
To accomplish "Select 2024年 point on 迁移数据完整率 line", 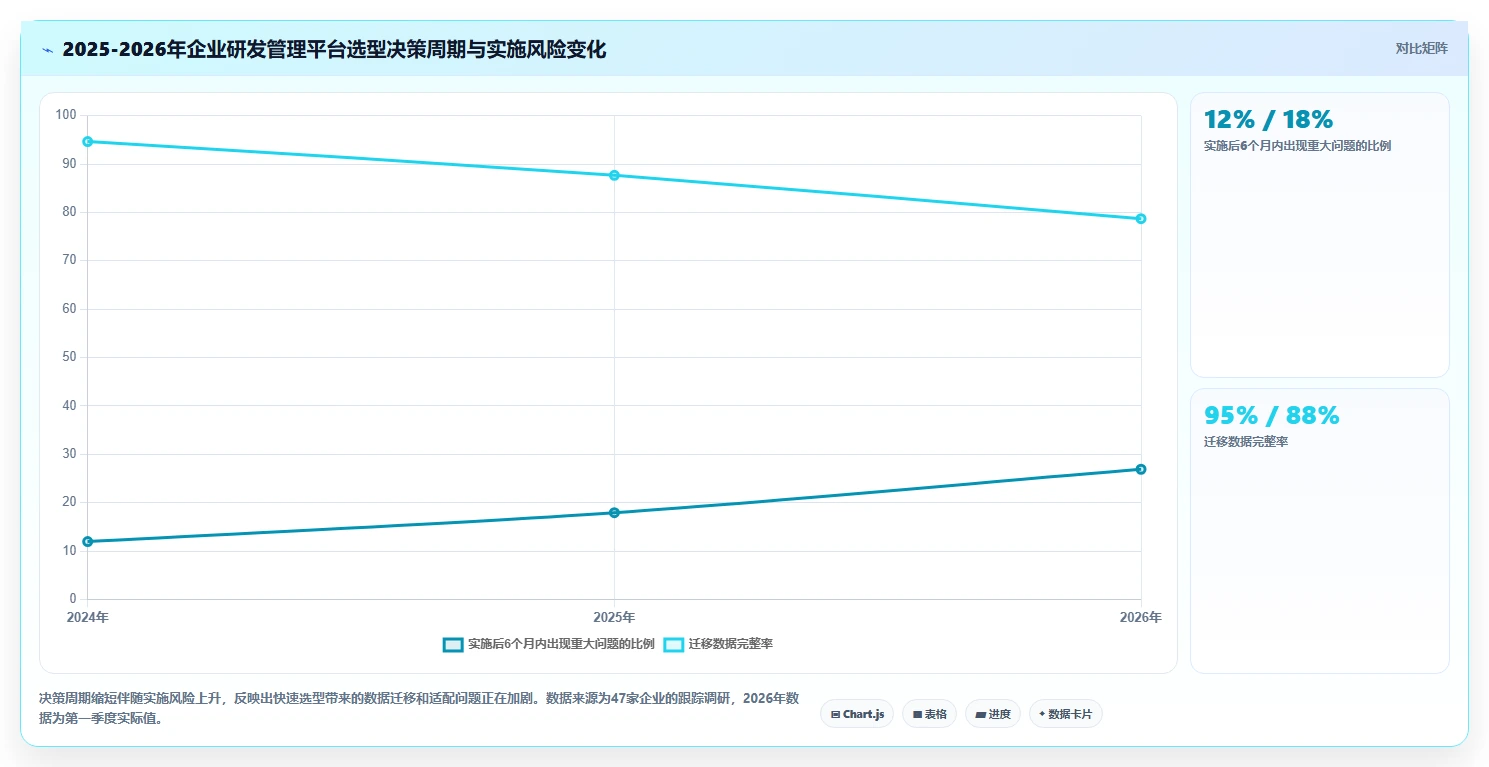I will [x=88, y=142].
